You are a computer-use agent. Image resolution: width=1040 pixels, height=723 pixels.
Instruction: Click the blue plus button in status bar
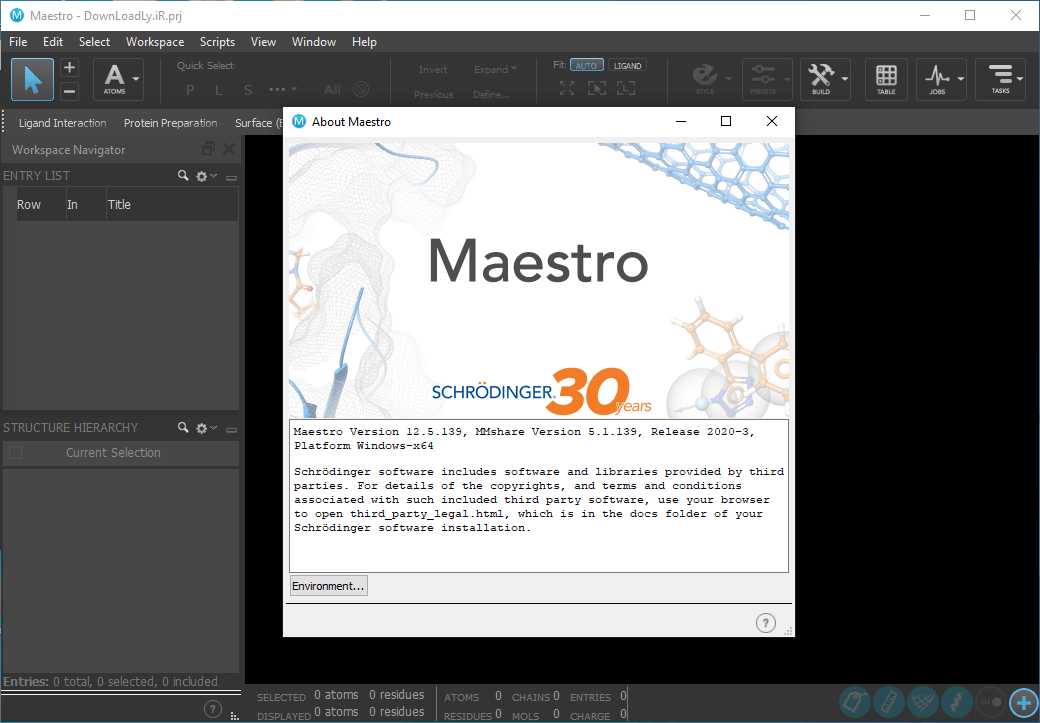click(x=1022, y=701)
